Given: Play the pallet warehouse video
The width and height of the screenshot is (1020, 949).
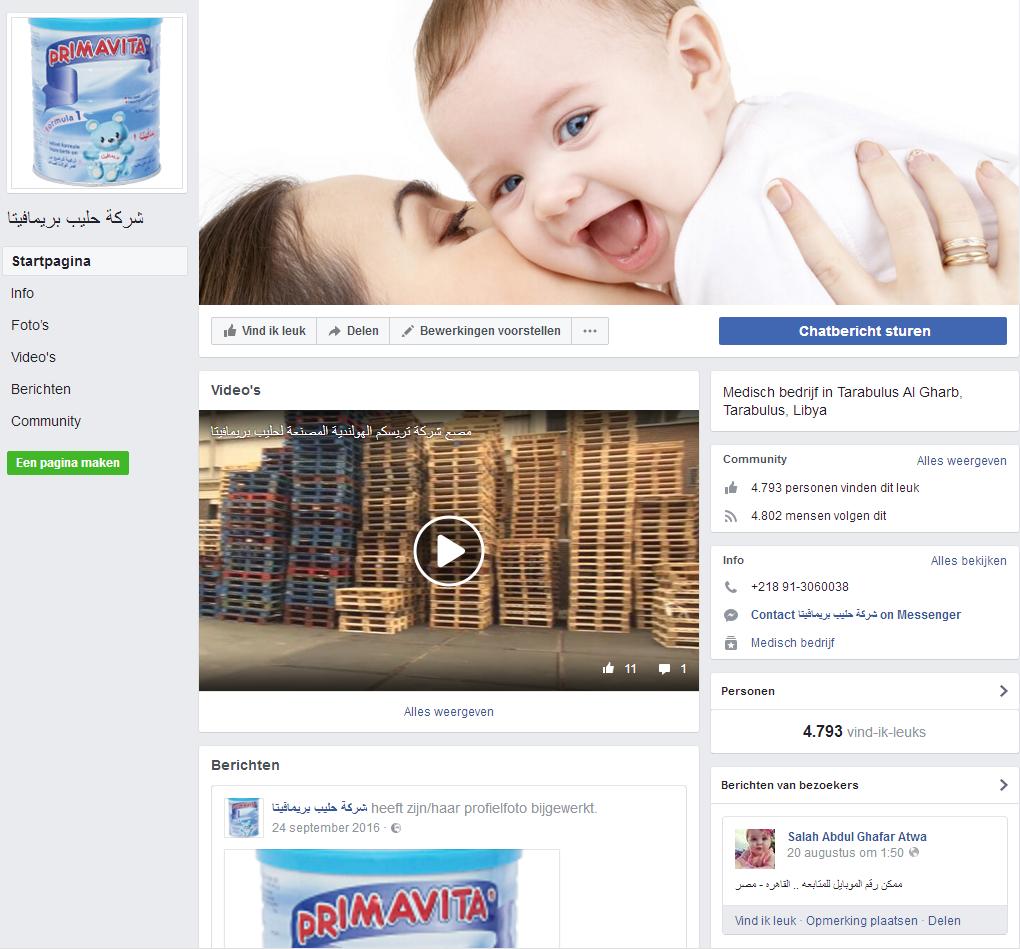Looking at the screenshot, I should [449, 551].
